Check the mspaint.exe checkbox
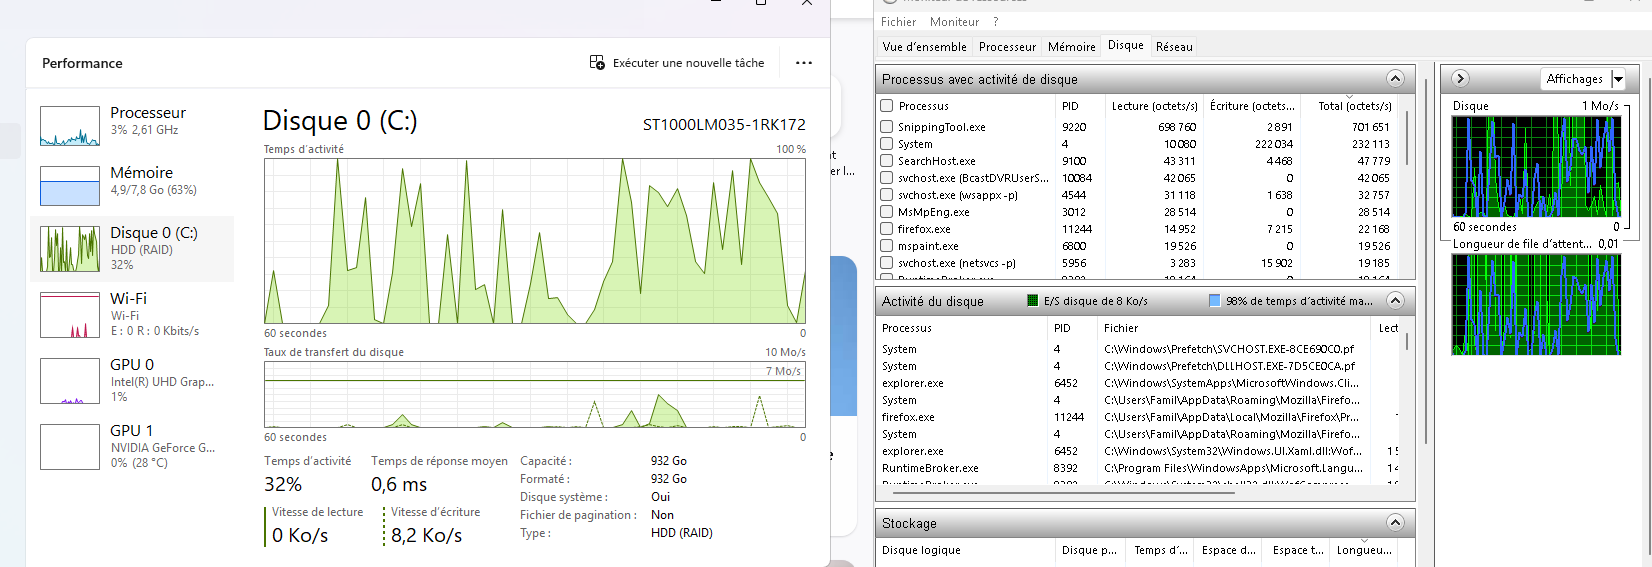Viewport: 1652px width, 567px height. [886, 246]
